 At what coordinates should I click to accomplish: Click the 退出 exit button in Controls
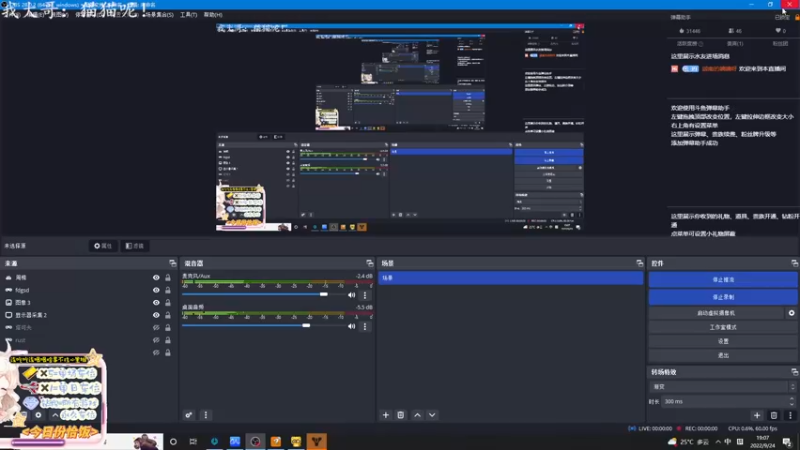point(723,355)
